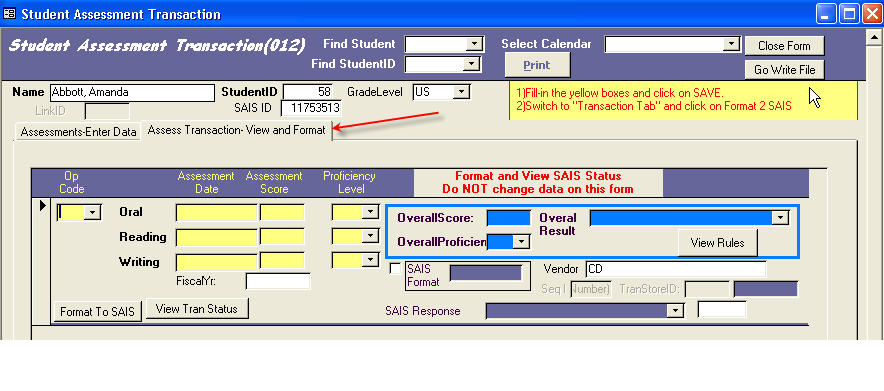Minimize the Student Assessment Transaction window
This screenshot has height=391, width=884.
[826, 14]
